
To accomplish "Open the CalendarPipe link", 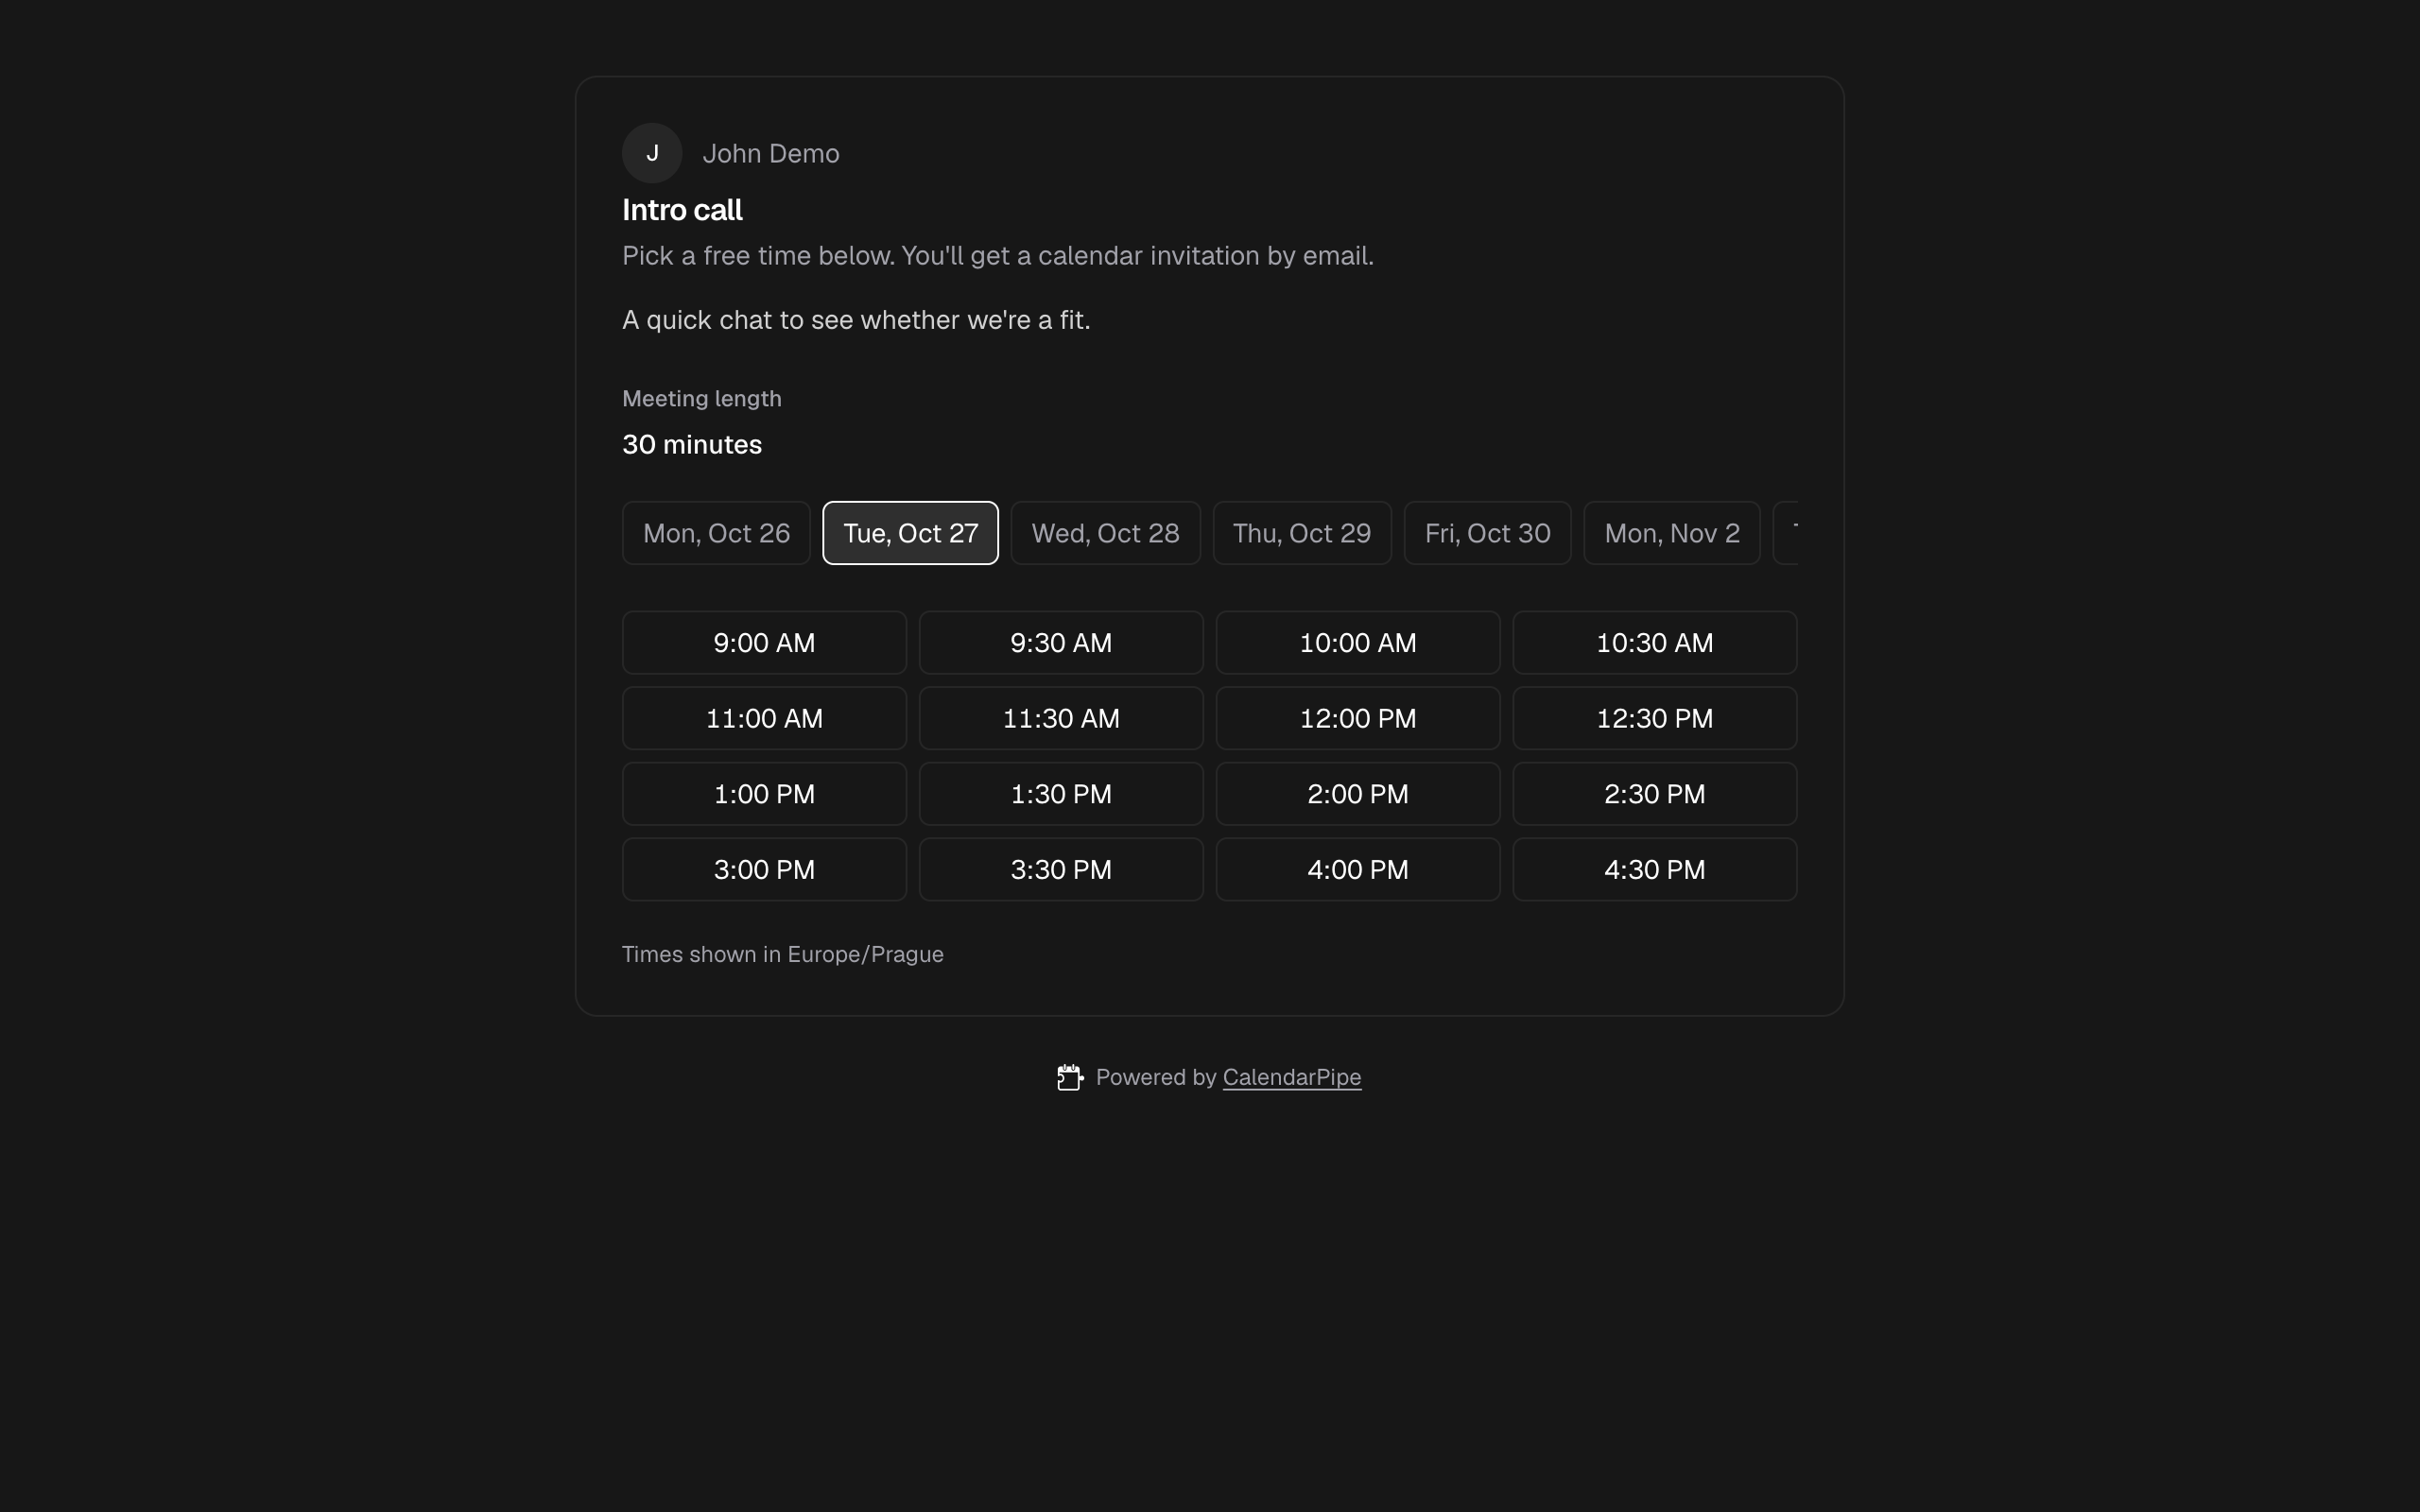I will tap(1291, 1077).
